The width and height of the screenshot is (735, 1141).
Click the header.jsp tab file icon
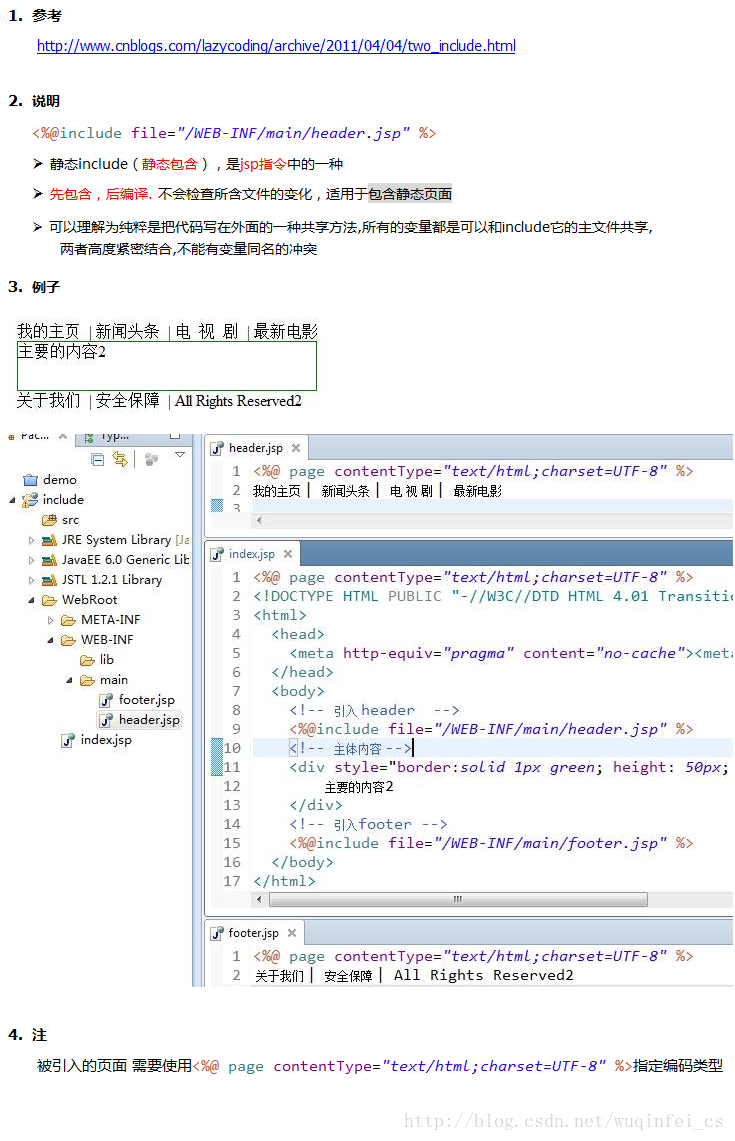pos(217,448)
